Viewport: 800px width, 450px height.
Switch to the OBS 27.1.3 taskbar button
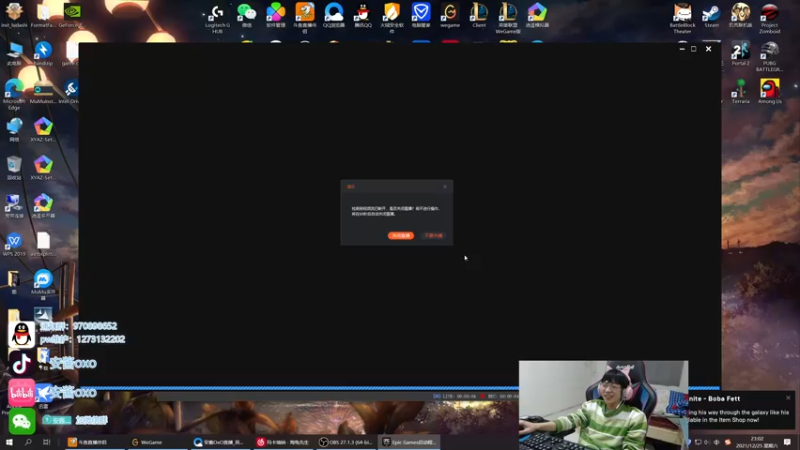click(346, 442)
